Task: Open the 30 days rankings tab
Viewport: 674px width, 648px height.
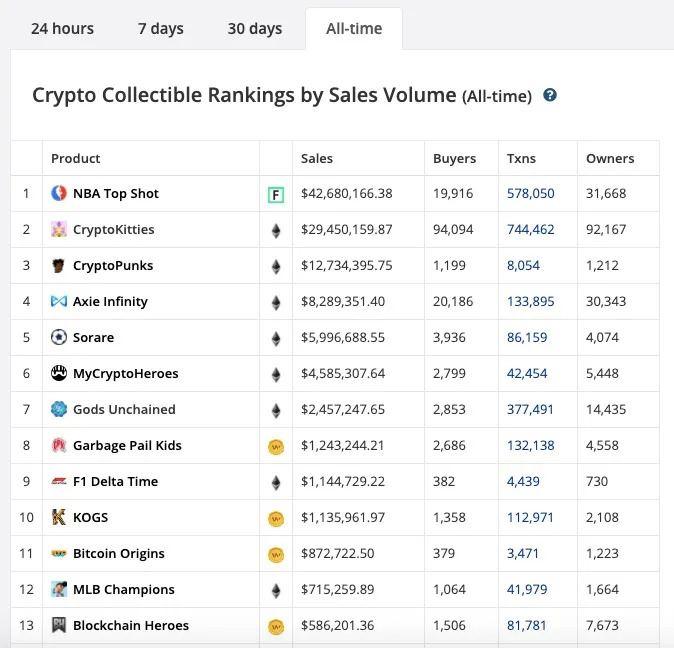Action: point(255,28)
